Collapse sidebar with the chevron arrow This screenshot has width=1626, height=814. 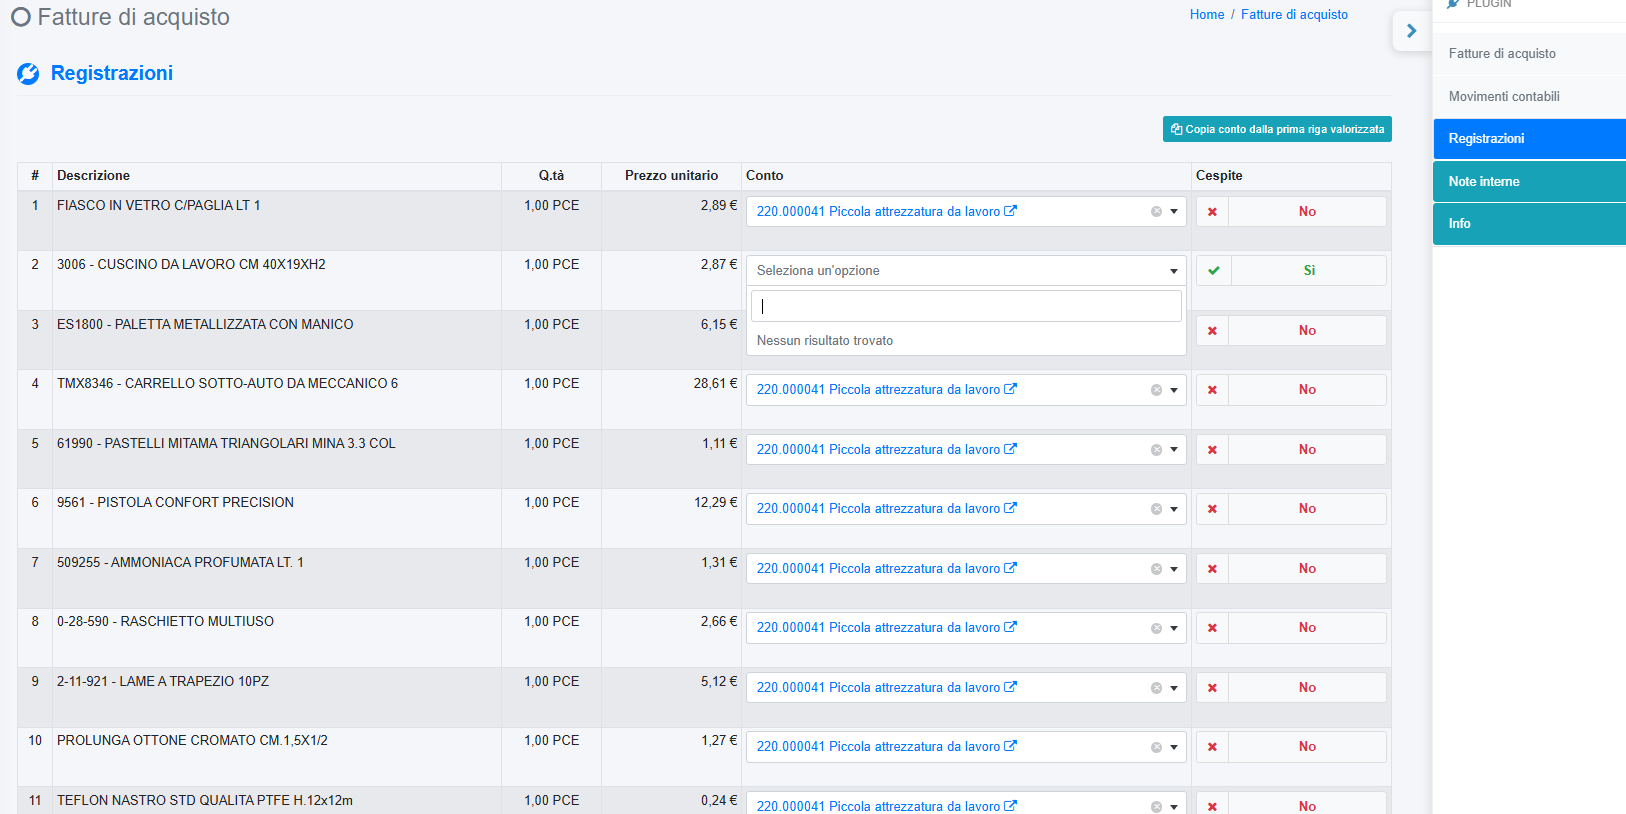tap(1411, 31)
